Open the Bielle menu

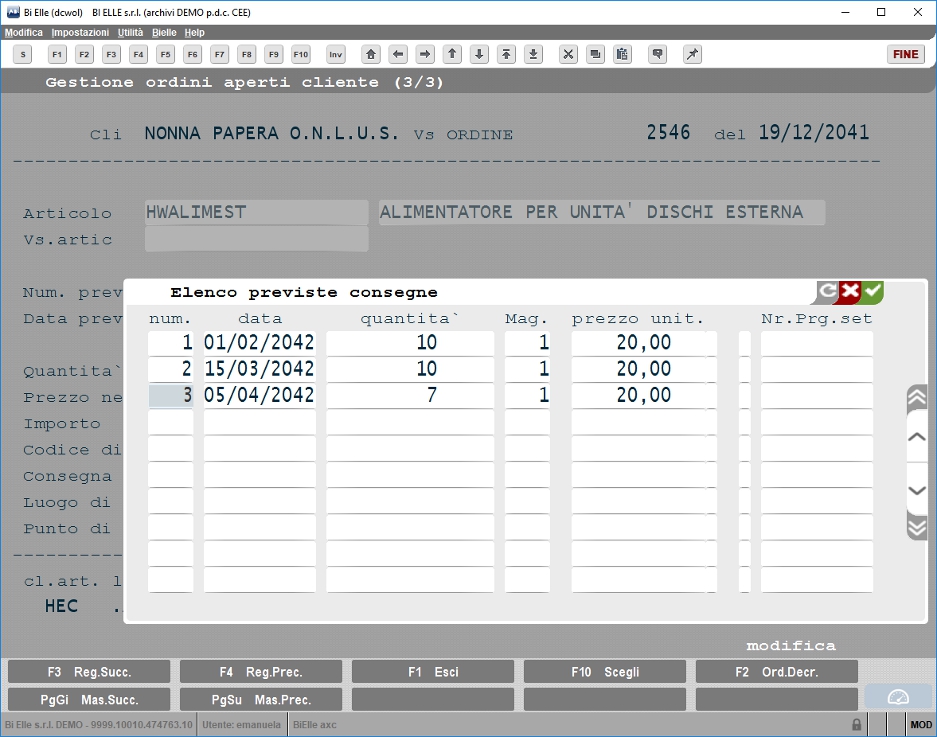click(x=164, y=32)
